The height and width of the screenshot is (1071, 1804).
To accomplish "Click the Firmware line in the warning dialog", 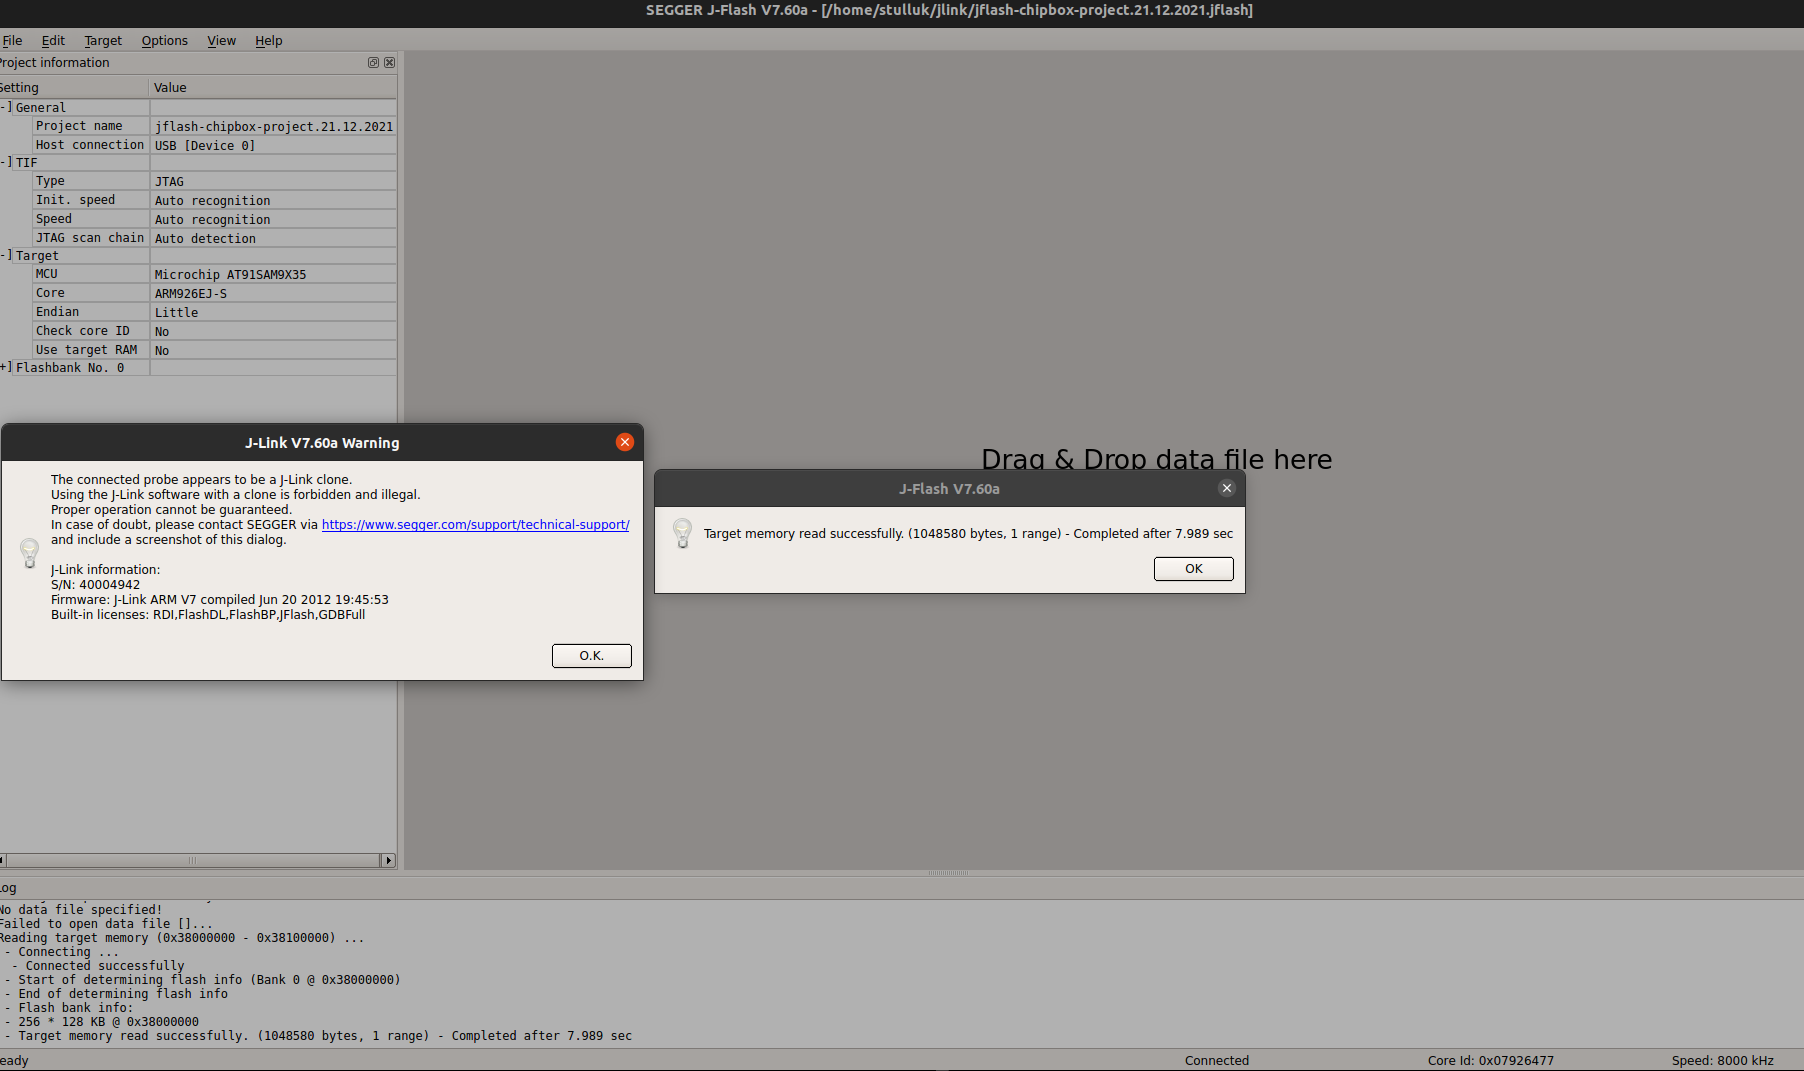I will pyautogui.click(x=220, y=600).
